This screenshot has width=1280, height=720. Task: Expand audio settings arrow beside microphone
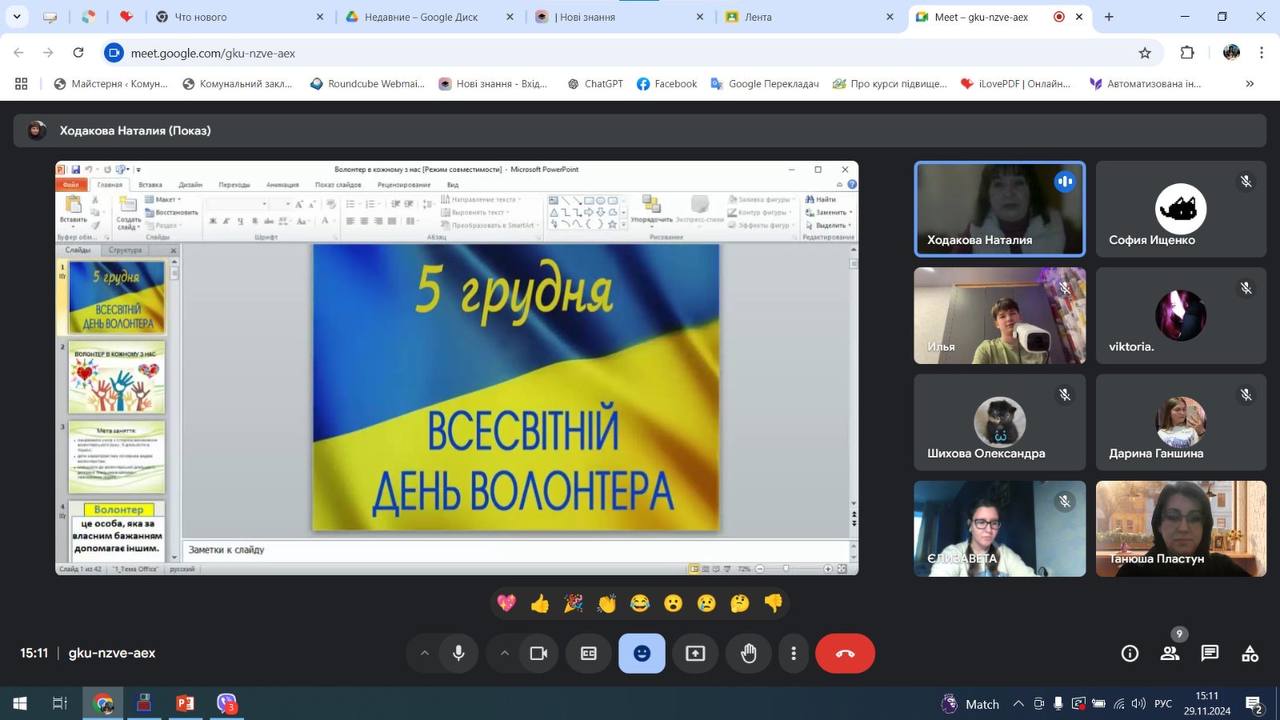pyautogui.click(x=424, y=653)
